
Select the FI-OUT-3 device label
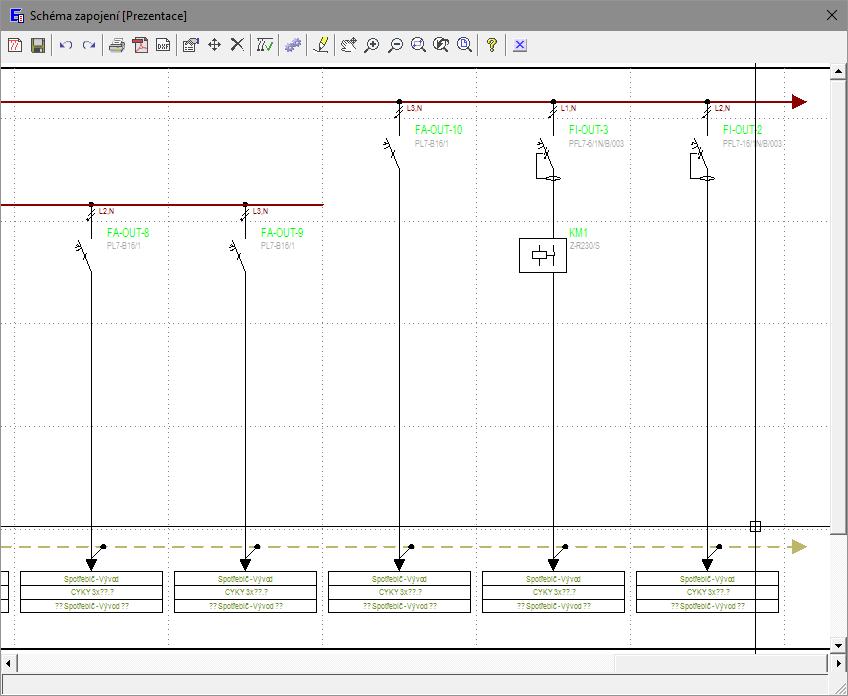tap(588, 130)
